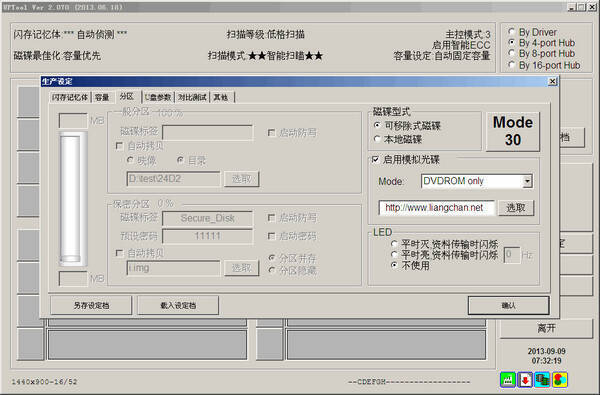
Task: Click the 闪存记忆体 自动侦测 label
Action: [x=70, y=34]
